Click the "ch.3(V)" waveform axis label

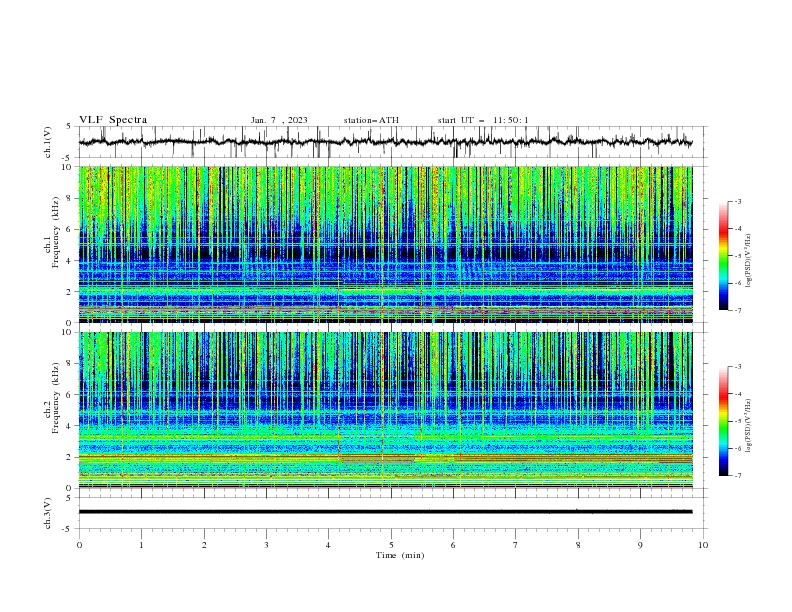point(48,513)
